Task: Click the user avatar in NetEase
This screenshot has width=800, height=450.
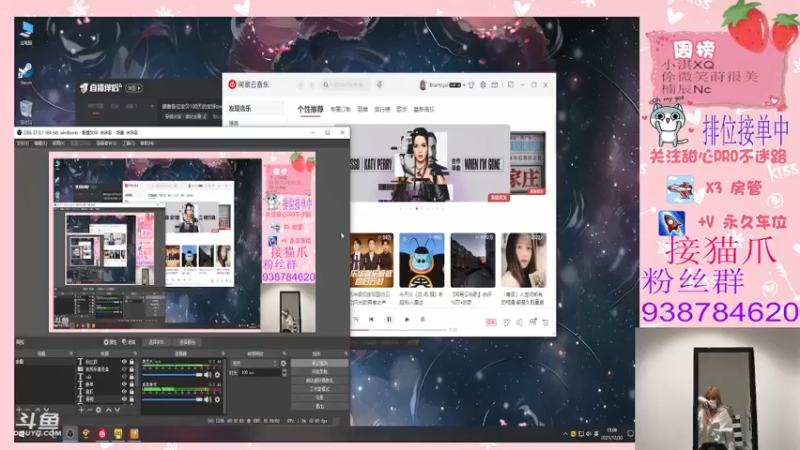Action: click(422, 85)
